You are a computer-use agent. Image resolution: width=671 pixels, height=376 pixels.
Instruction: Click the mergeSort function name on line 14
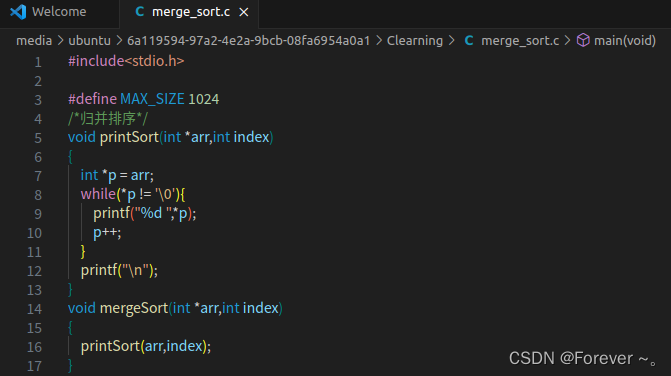click(x=134, y=308)
